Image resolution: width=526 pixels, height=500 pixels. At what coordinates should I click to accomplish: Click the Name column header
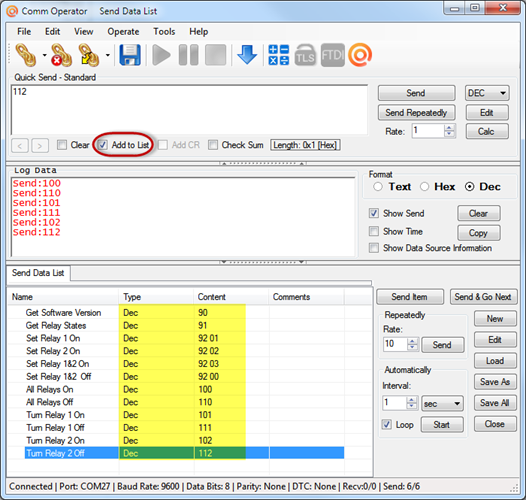[x=63, y=297]
